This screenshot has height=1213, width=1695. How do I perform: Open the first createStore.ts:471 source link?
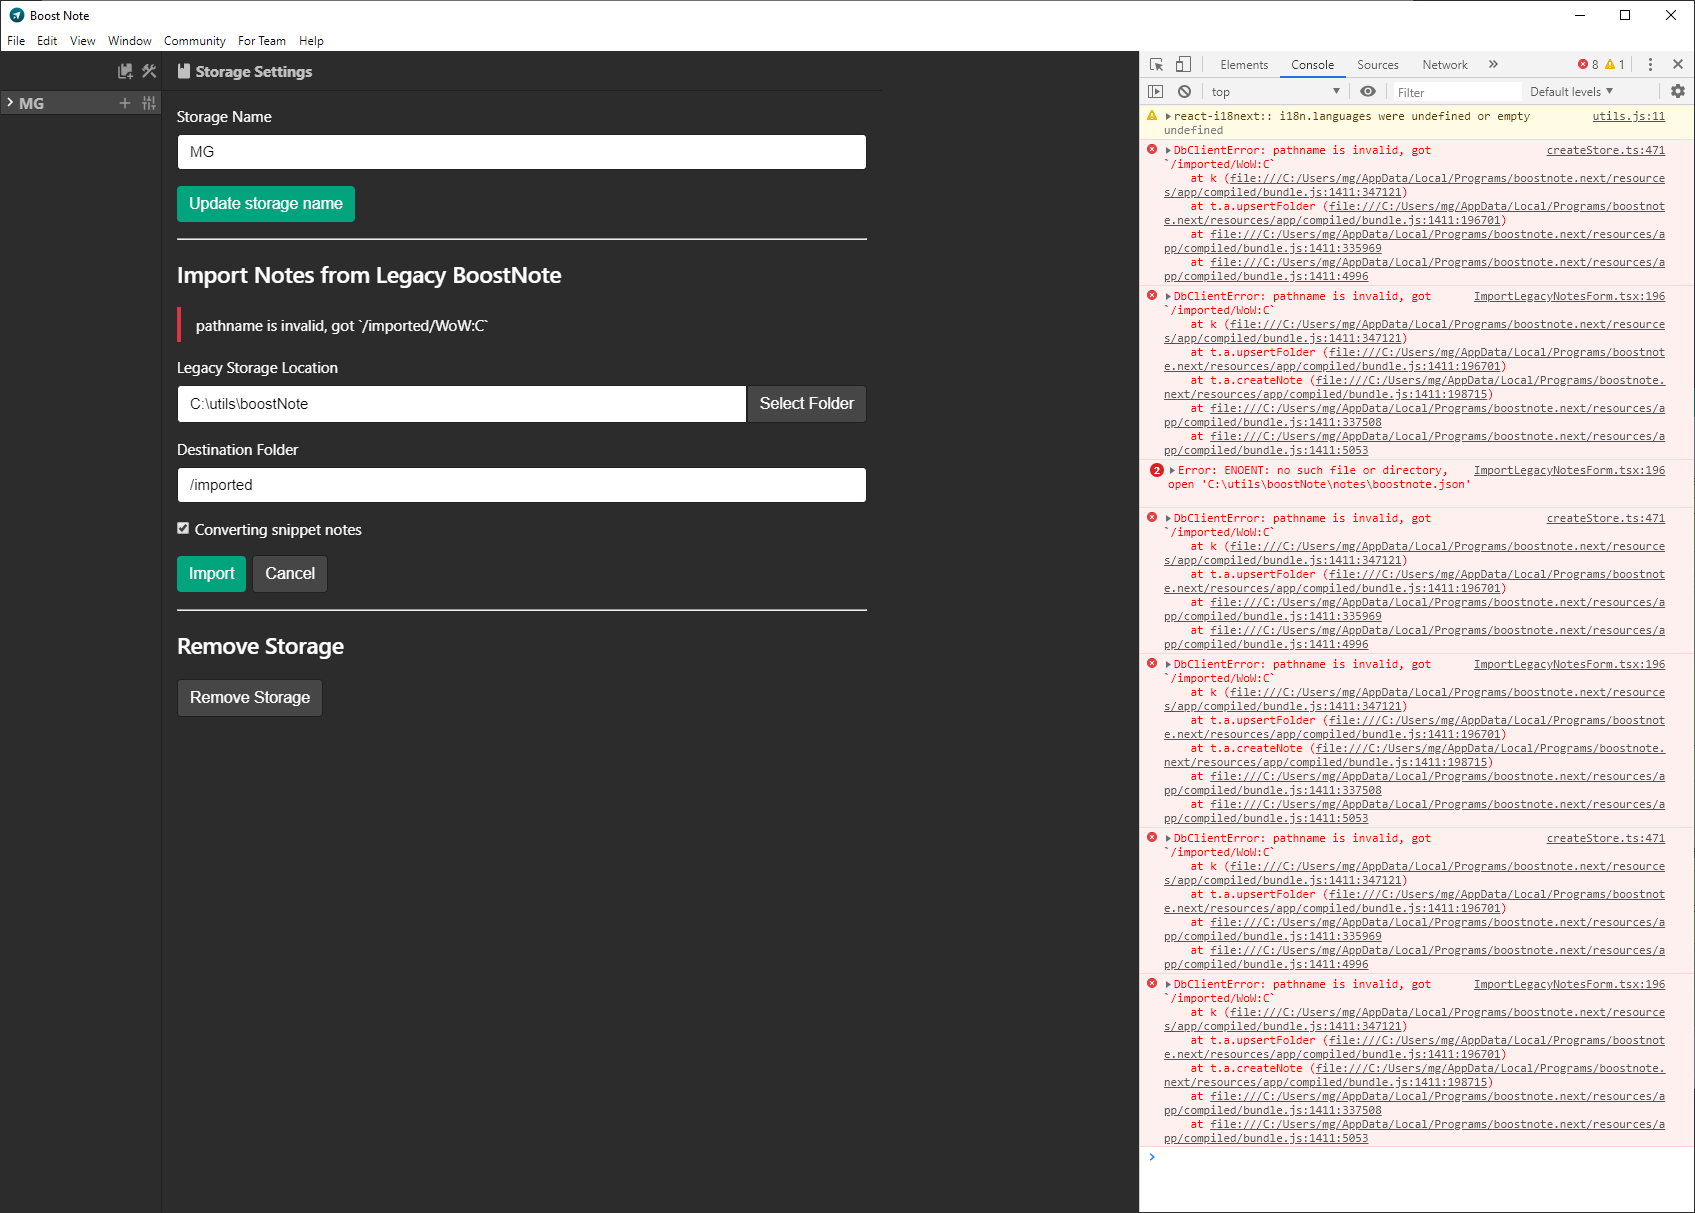pos(1605,150)
